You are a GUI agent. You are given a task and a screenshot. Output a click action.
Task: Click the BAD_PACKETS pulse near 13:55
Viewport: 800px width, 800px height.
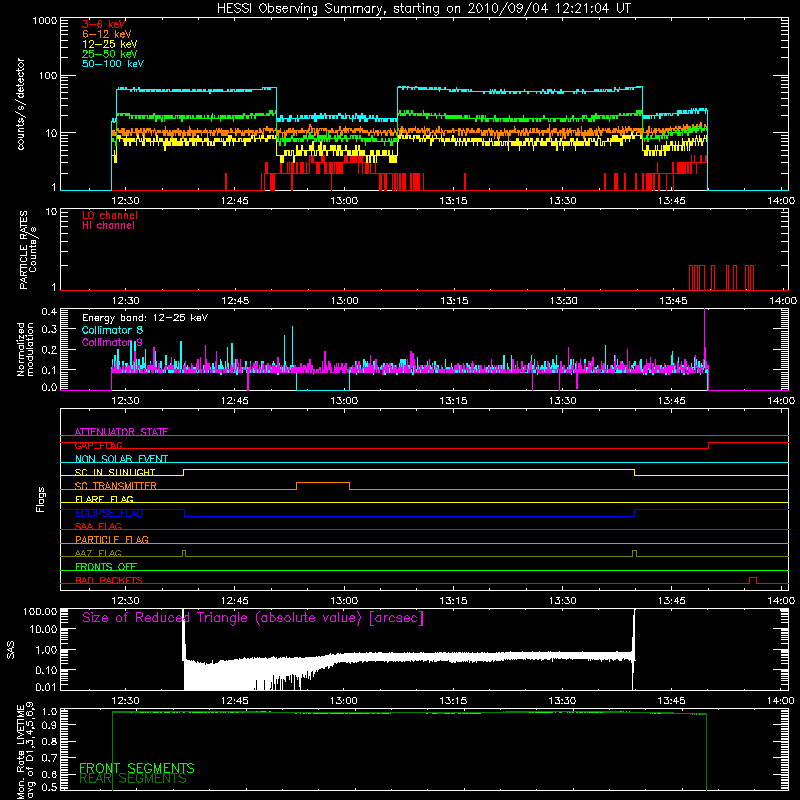pyautogui.click(x=753, y=580)
